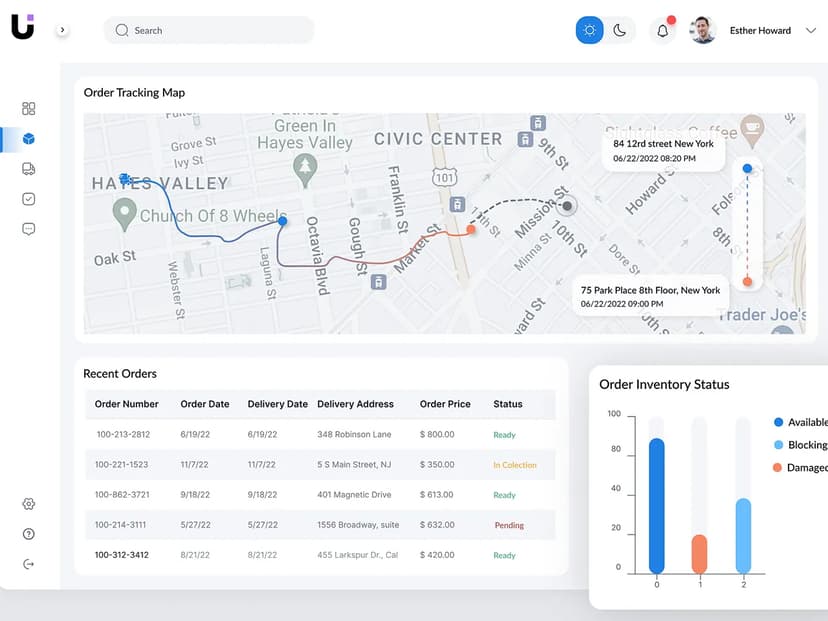
Task: Click the dark blue bar in inventory chart
Action: [656, 506]
